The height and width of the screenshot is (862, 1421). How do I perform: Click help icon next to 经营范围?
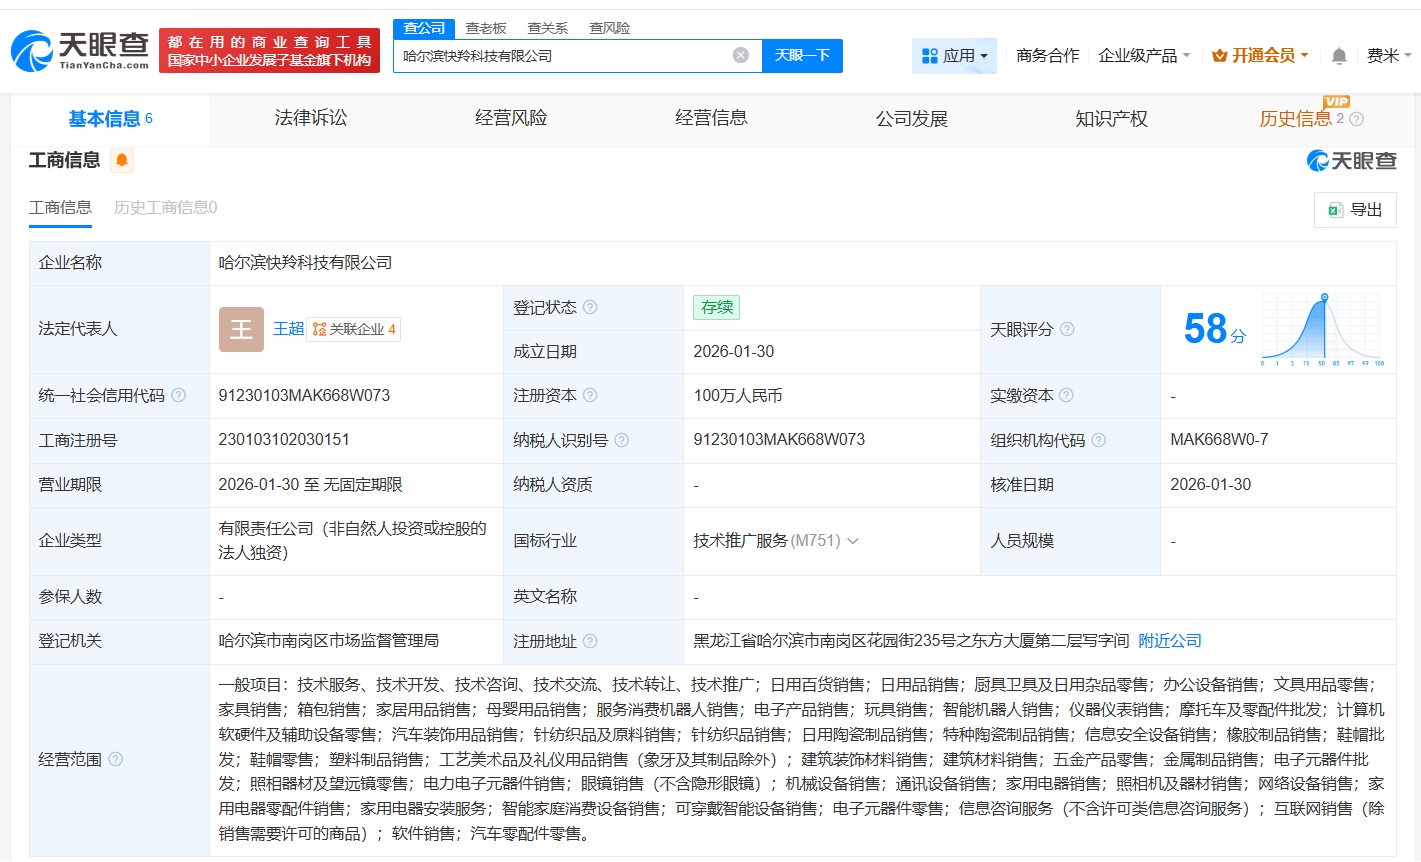pyautogui.click(x=115, y=760)
